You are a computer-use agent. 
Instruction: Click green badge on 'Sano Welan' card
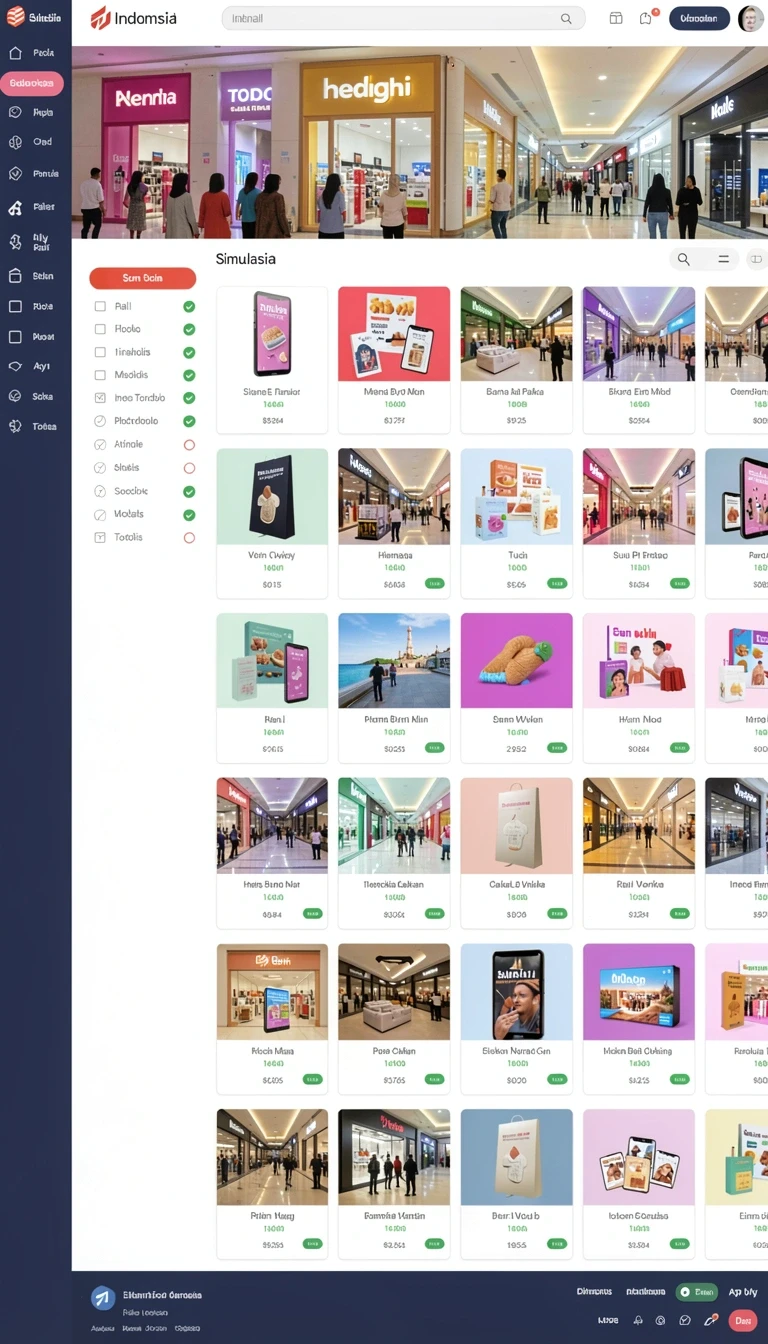click(556, 747)
